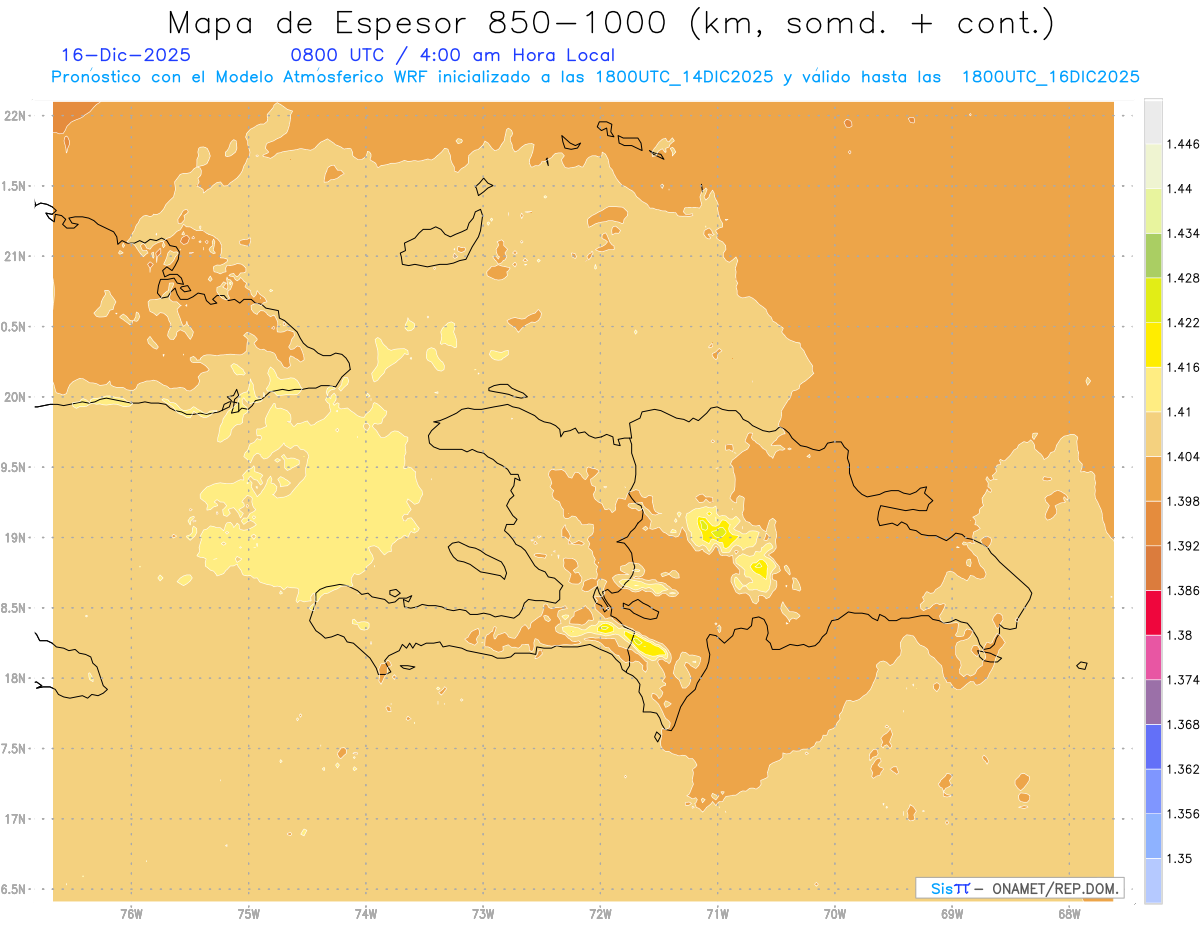Image resolution: width=1200 pixels, height=927 pixels.
Task: Click the "76W" longitude label
Action: (x=131, y=913)
